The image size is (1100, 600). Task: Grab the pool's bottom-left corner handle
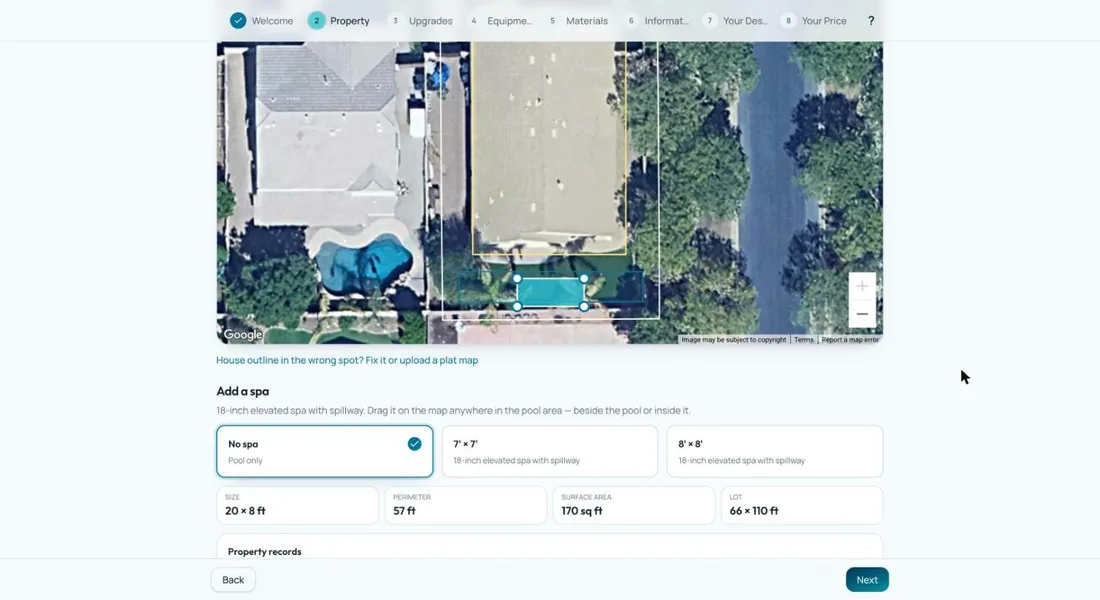[x=517, y=307]
